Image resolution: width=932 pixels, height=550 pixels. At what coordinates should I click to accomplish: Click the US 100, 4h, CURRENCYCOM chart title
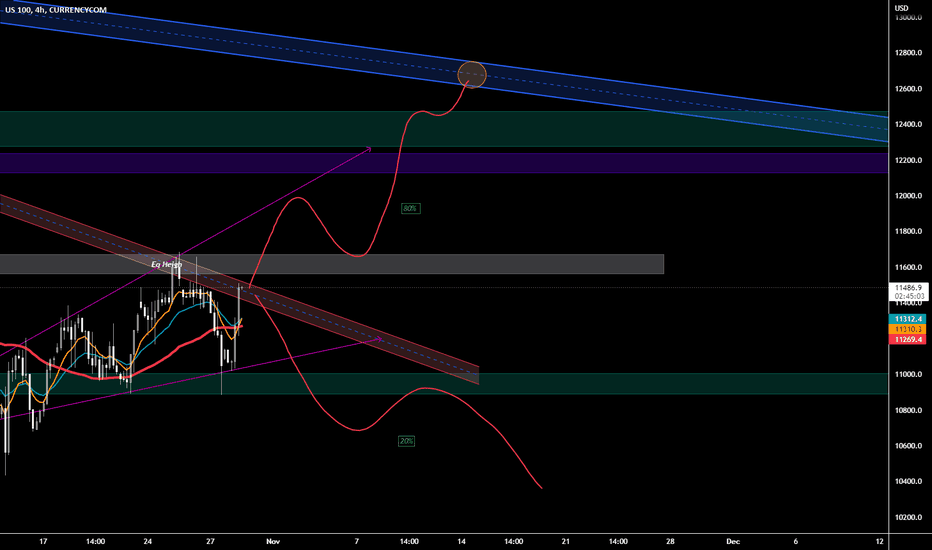point(56,10)
